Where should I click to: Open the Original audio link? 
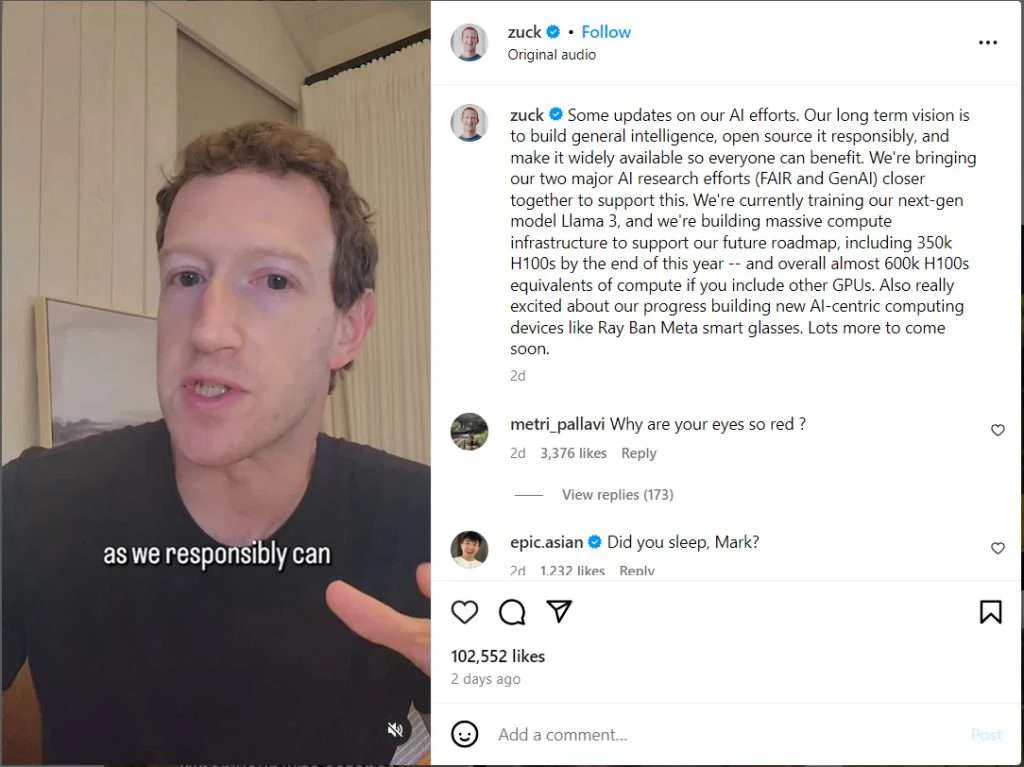(x=551, y=55)
